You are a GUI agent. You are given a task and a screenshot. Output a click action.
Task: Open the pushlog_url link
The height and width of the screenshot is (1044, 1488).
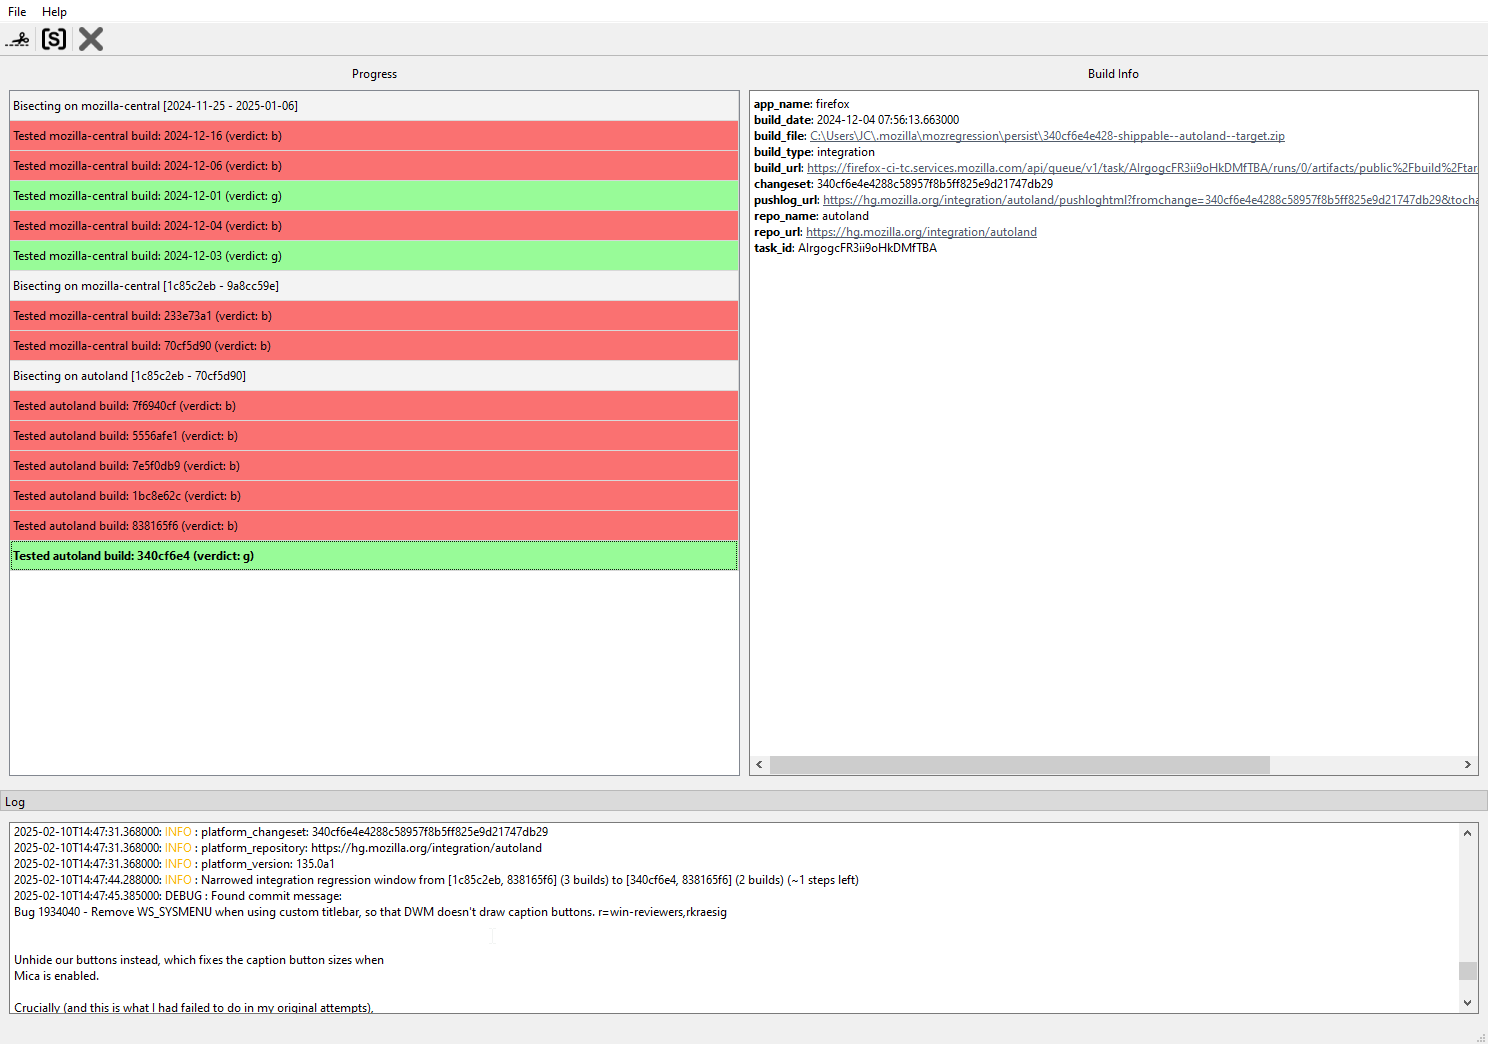tap(1150, 200)
